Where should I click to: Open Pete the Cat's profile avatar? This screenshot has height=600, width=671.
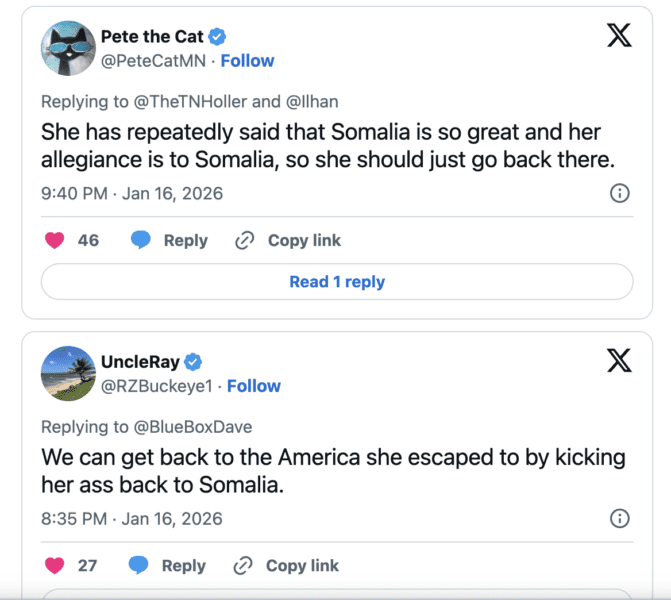click(68, 48)
